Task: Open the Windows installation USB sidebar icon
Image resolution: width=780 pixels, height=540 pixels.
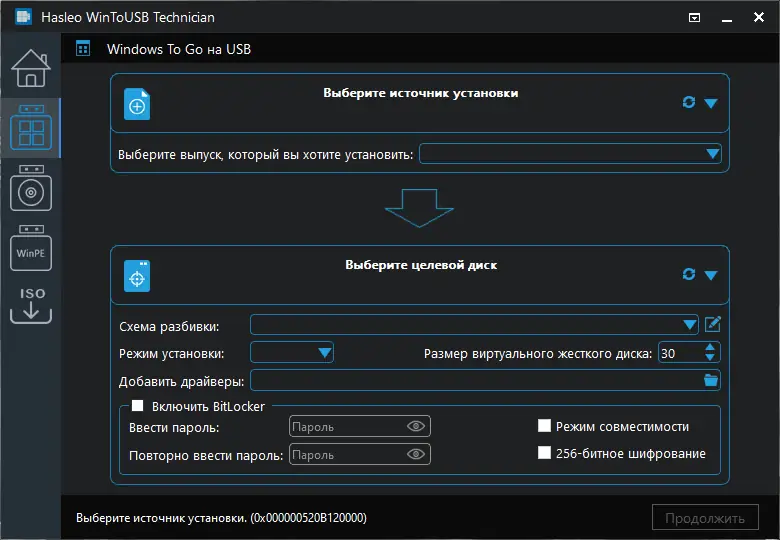Action: pos(30,190)
